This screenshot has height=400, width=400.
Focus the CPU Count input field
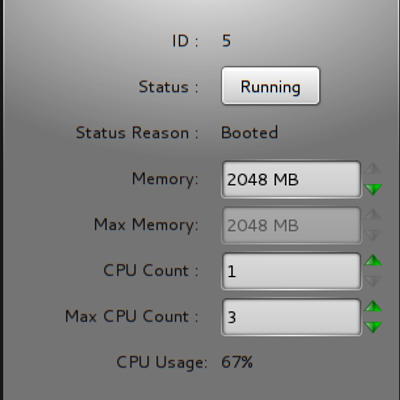(291, 271)
